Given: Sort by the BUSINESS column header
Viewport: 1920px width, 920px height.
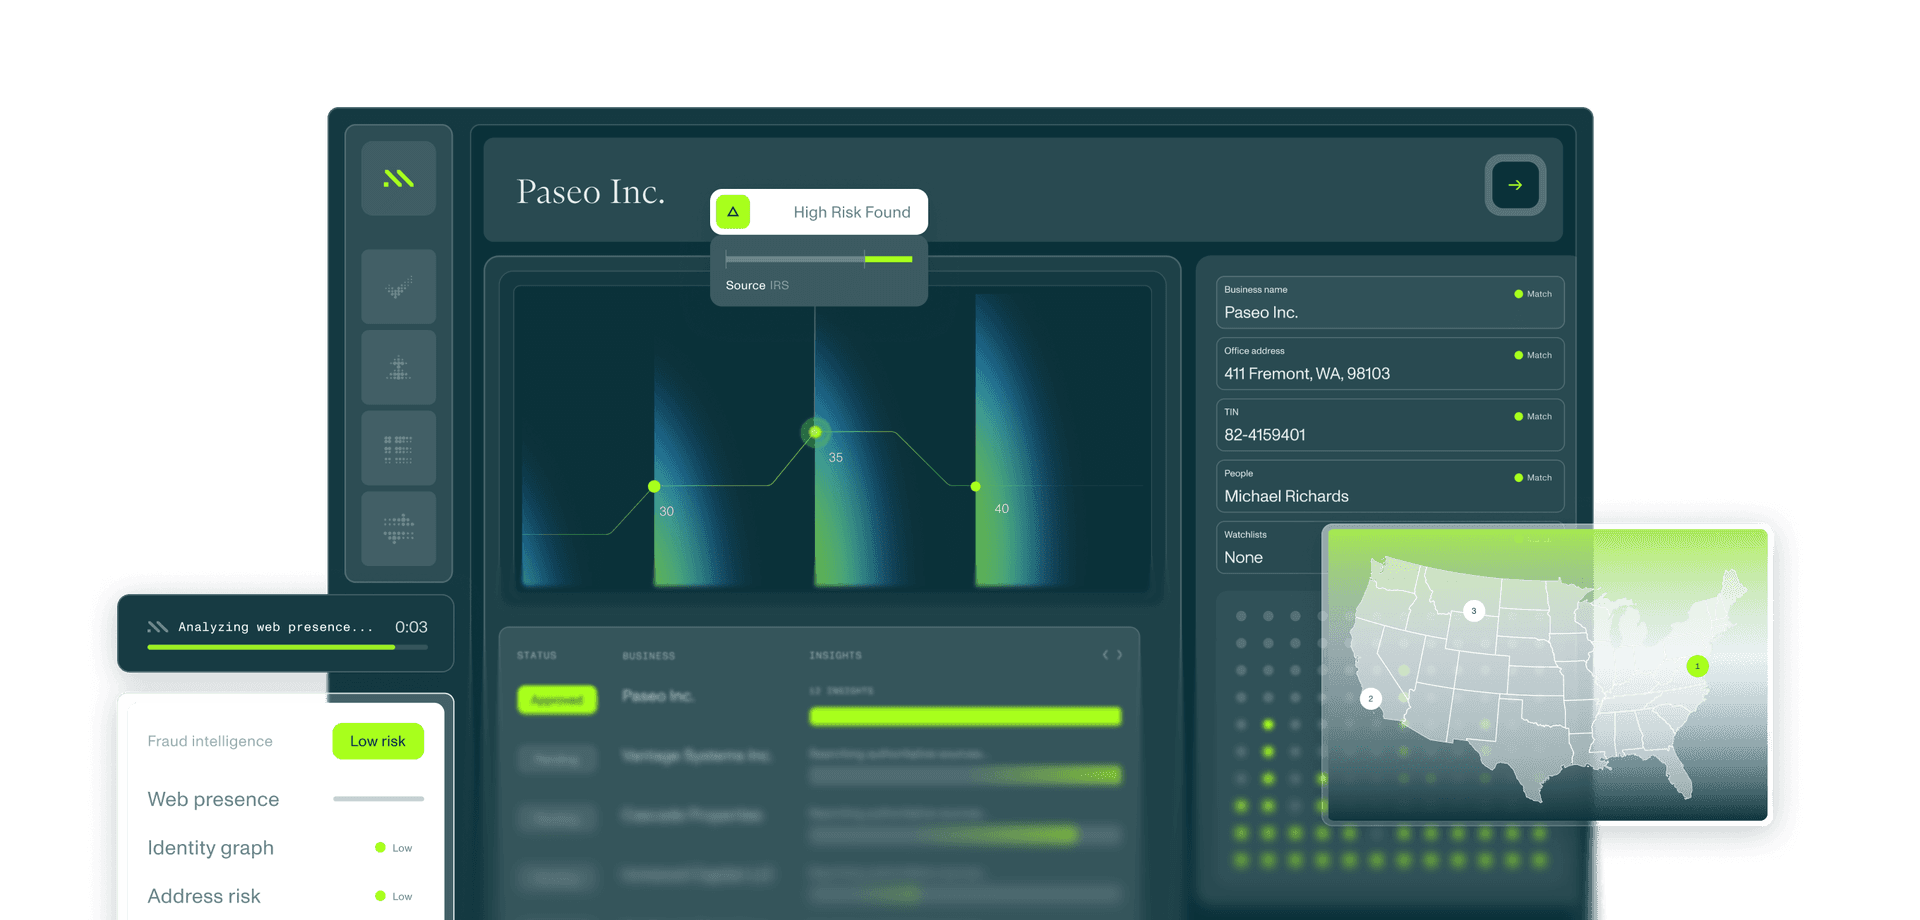Looking at the screenshot, I should click(x=648, y=656).
